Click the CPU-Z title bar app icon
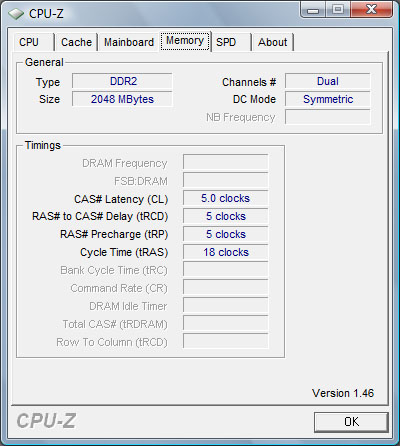Screen dimensions: 400x446 [16, 14]
